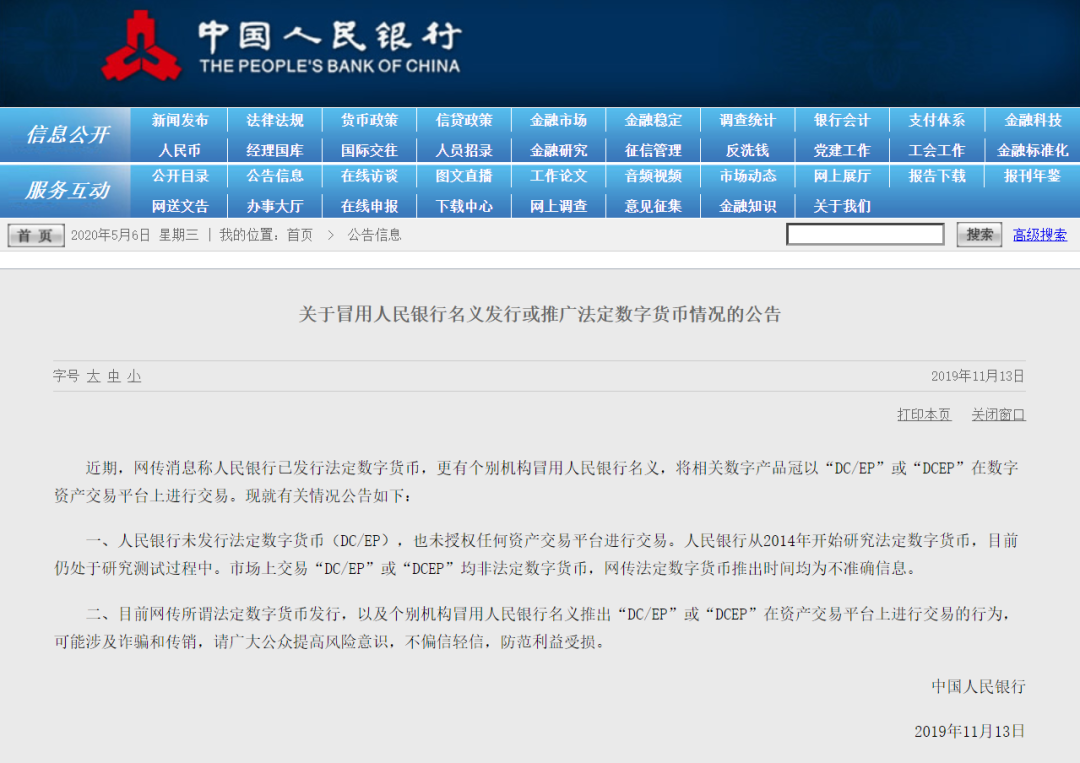Visit the 关于我们 page
The height and width of the screenshot is (763, 1080).
tap(842, 206)
